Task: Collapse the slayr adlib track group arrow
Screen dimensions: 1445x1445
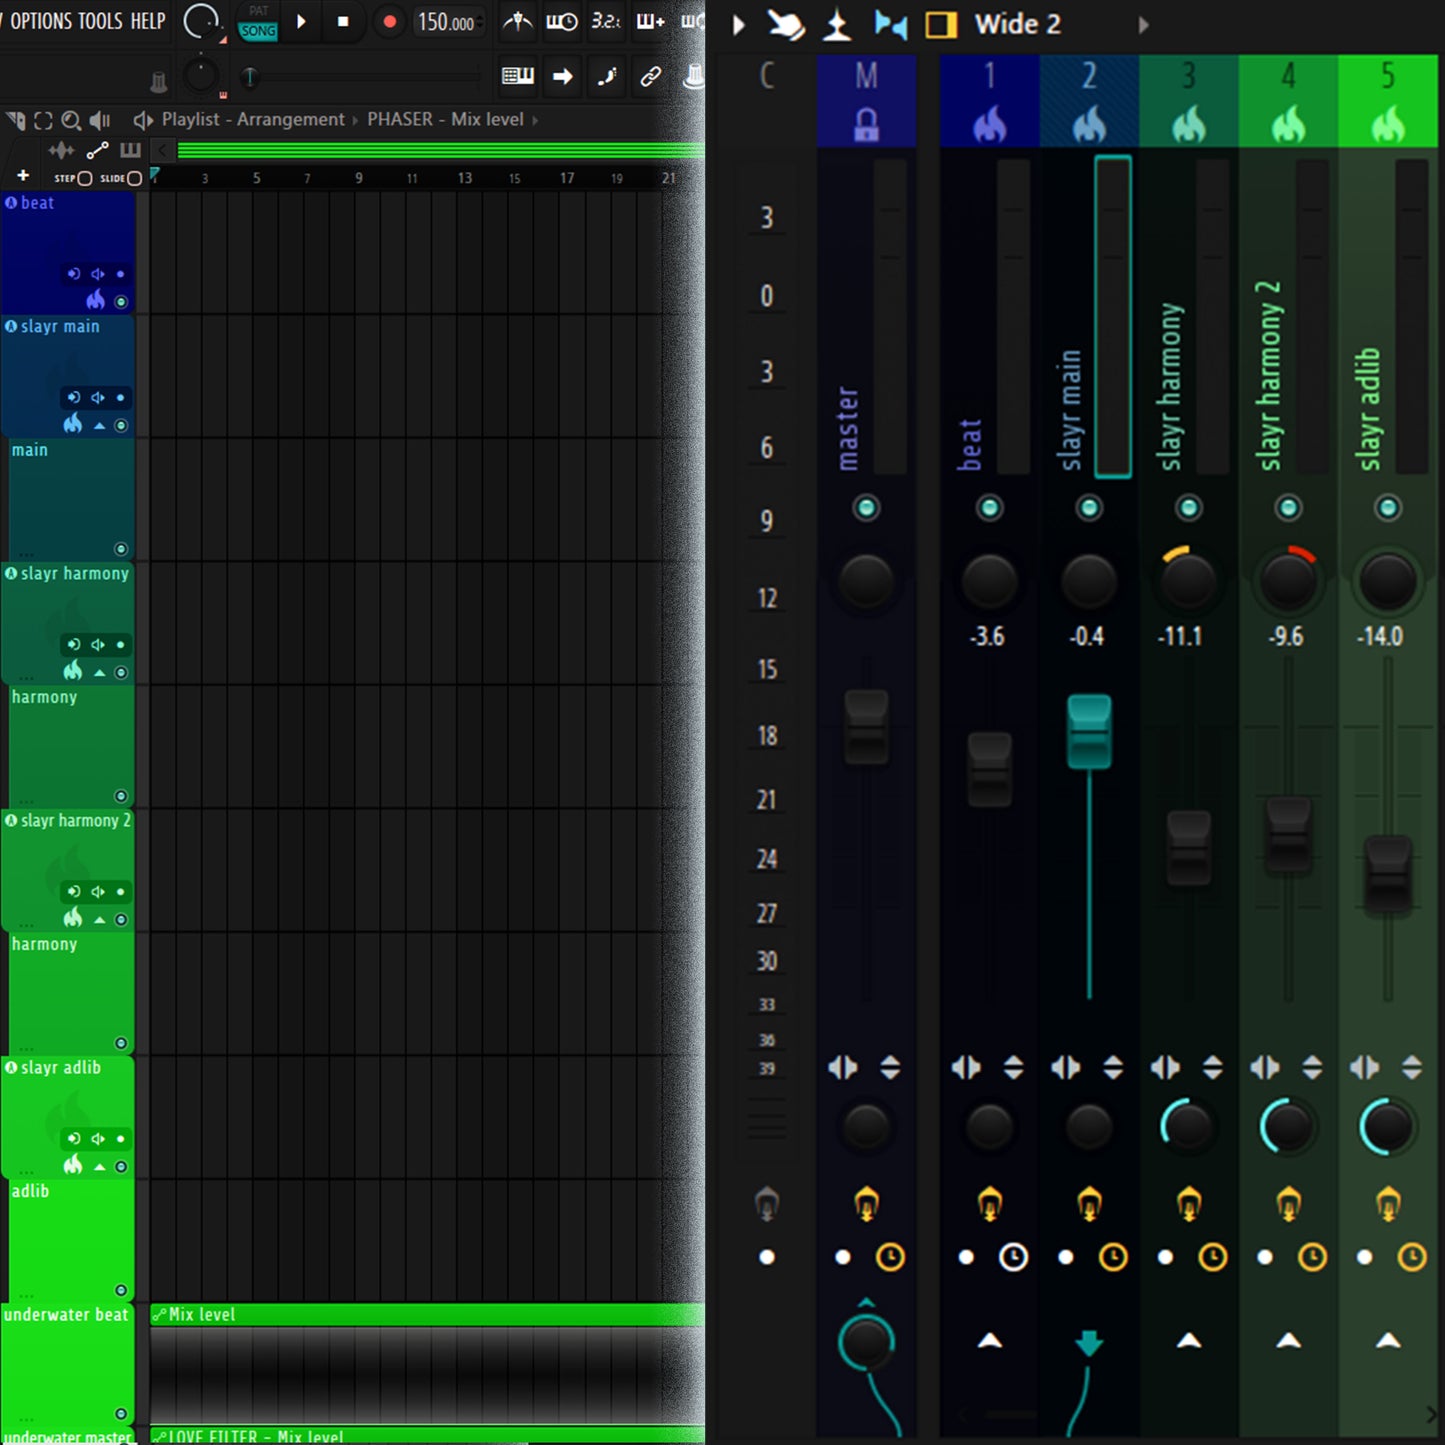Action: pyautogui.click(x=99, y=1167)
